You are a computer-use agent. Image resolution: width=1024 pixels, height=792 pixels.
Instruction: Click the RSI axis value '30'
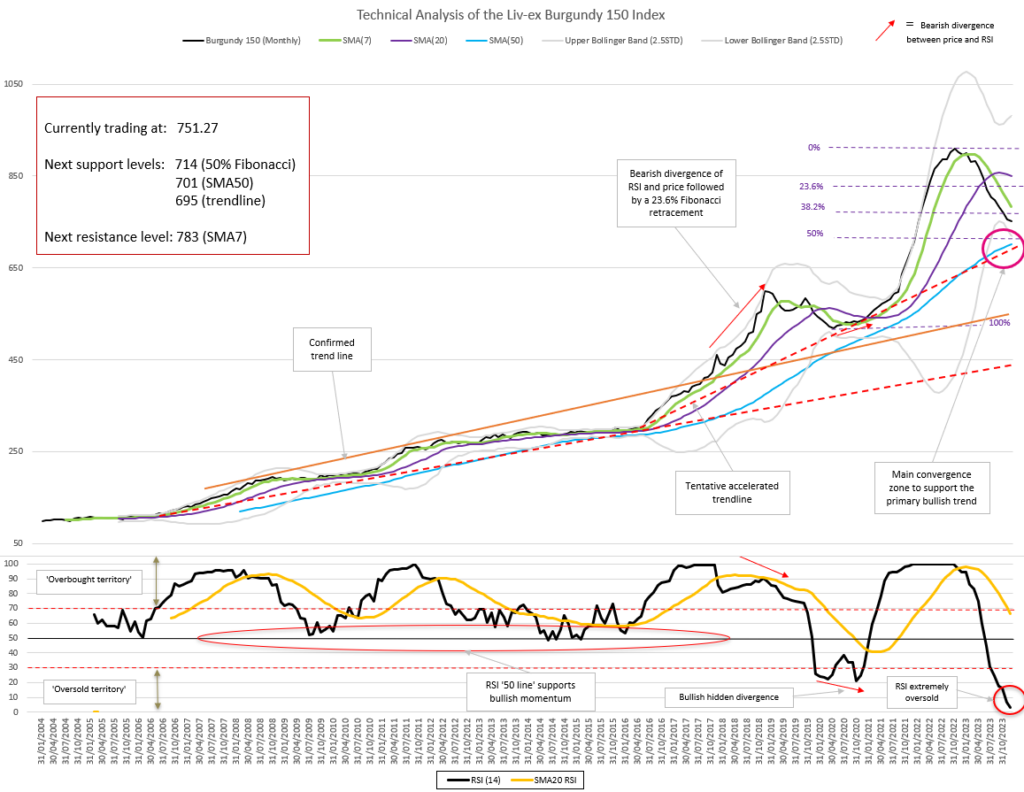(12, 667)
